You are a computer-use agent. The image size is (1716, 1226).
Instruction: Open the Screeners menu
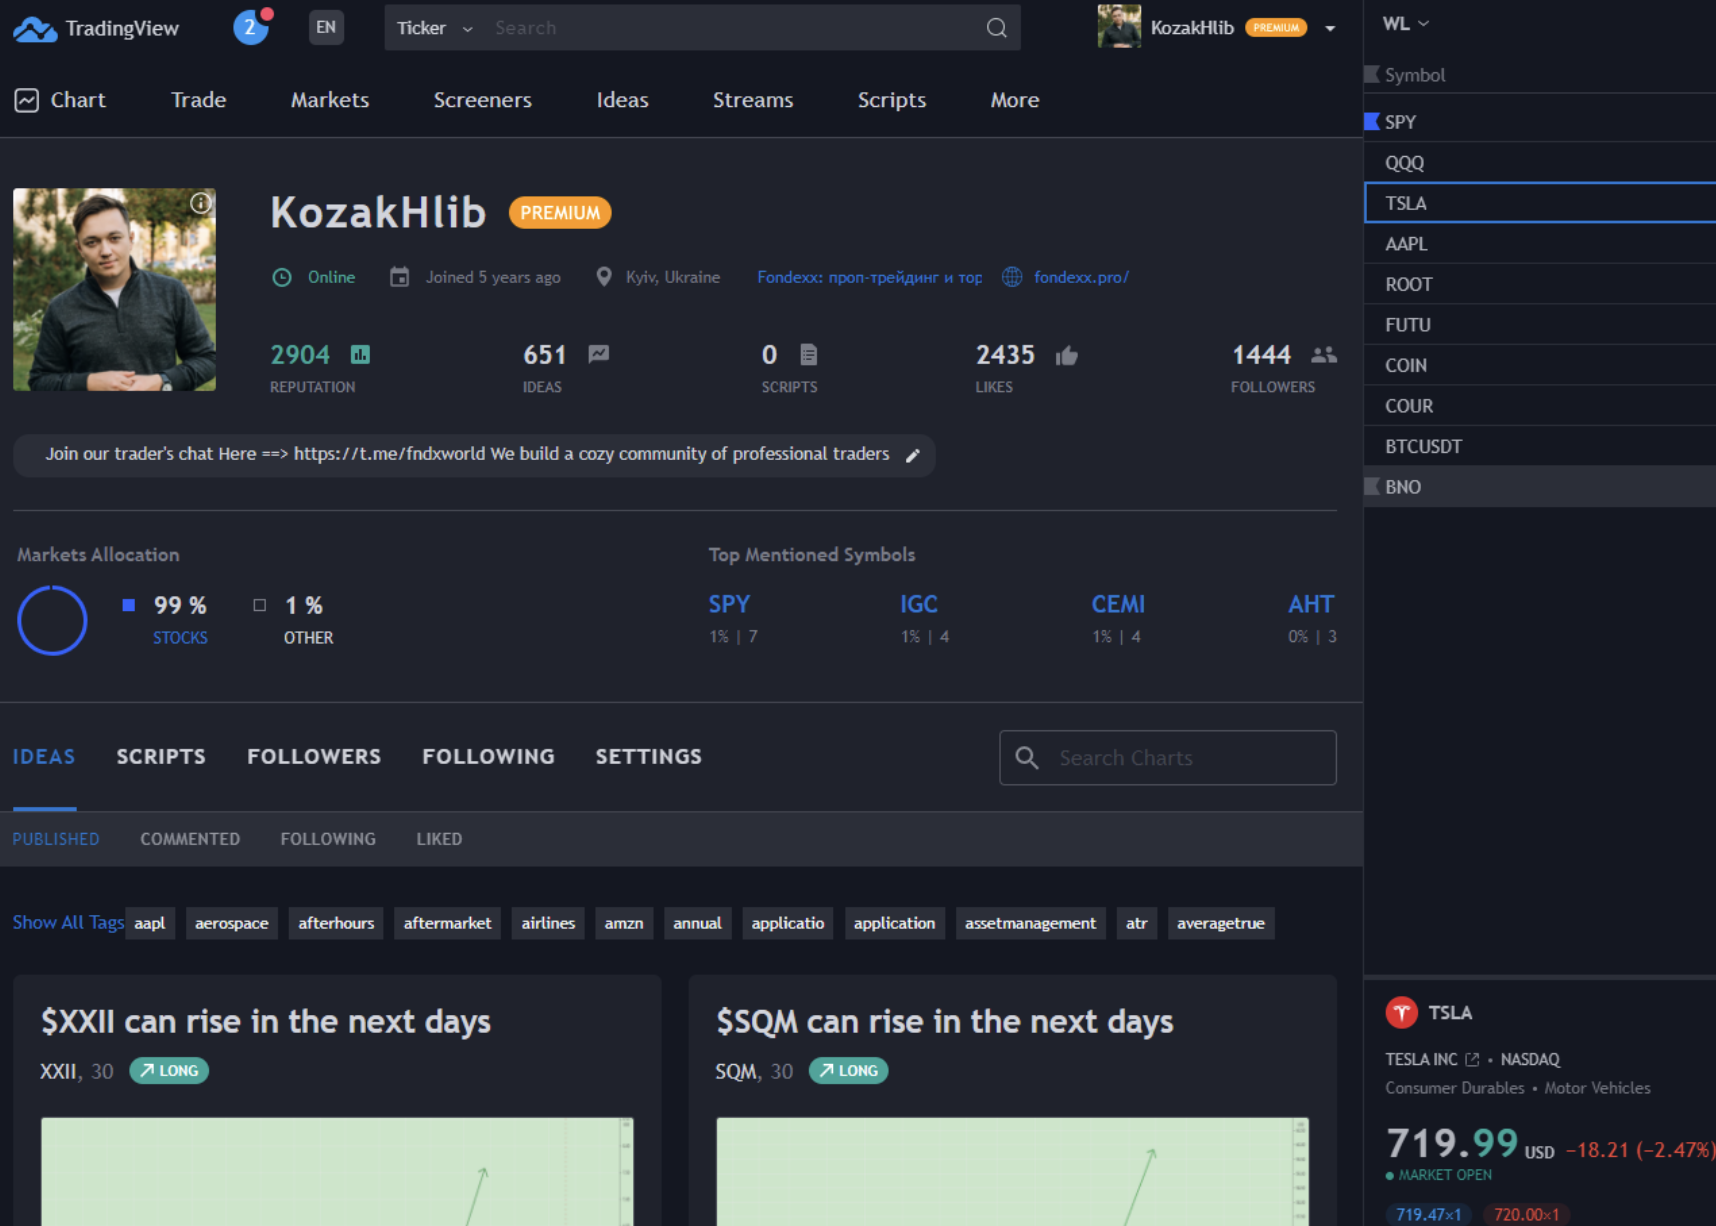(482, 100)
